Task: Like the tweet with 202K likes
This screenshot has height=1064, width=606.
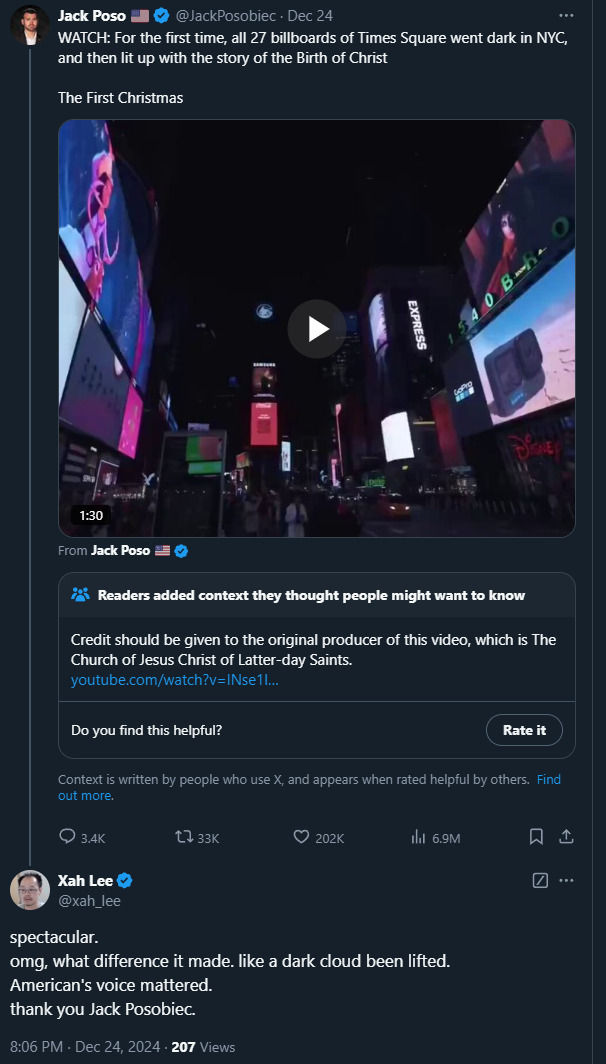Action: point(302,837)
